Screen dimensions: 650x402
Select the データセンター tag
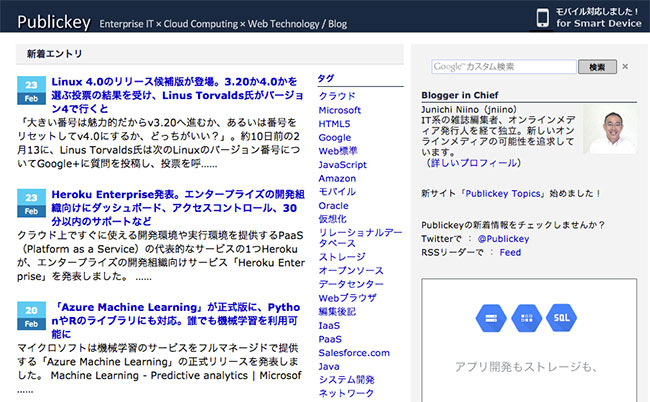[x=351, y=284]
